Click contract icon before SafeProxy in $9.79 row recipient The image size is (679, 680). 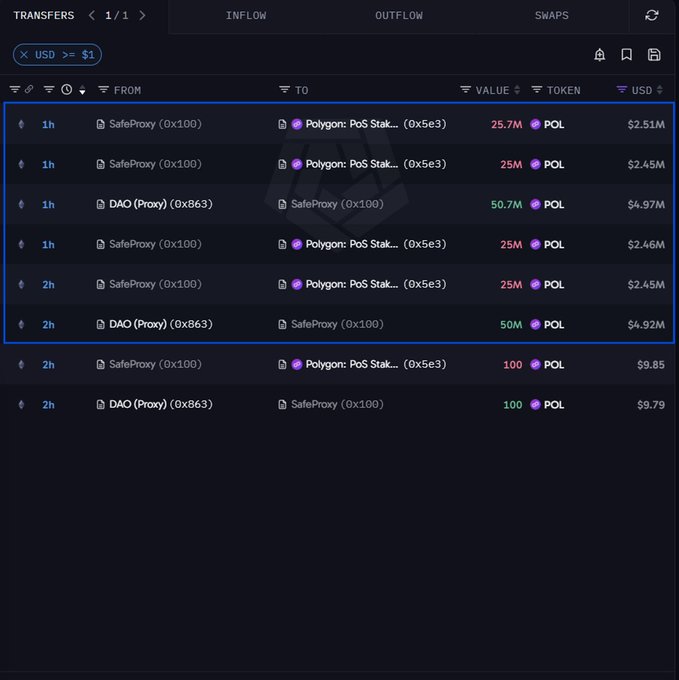click(282, 405)
